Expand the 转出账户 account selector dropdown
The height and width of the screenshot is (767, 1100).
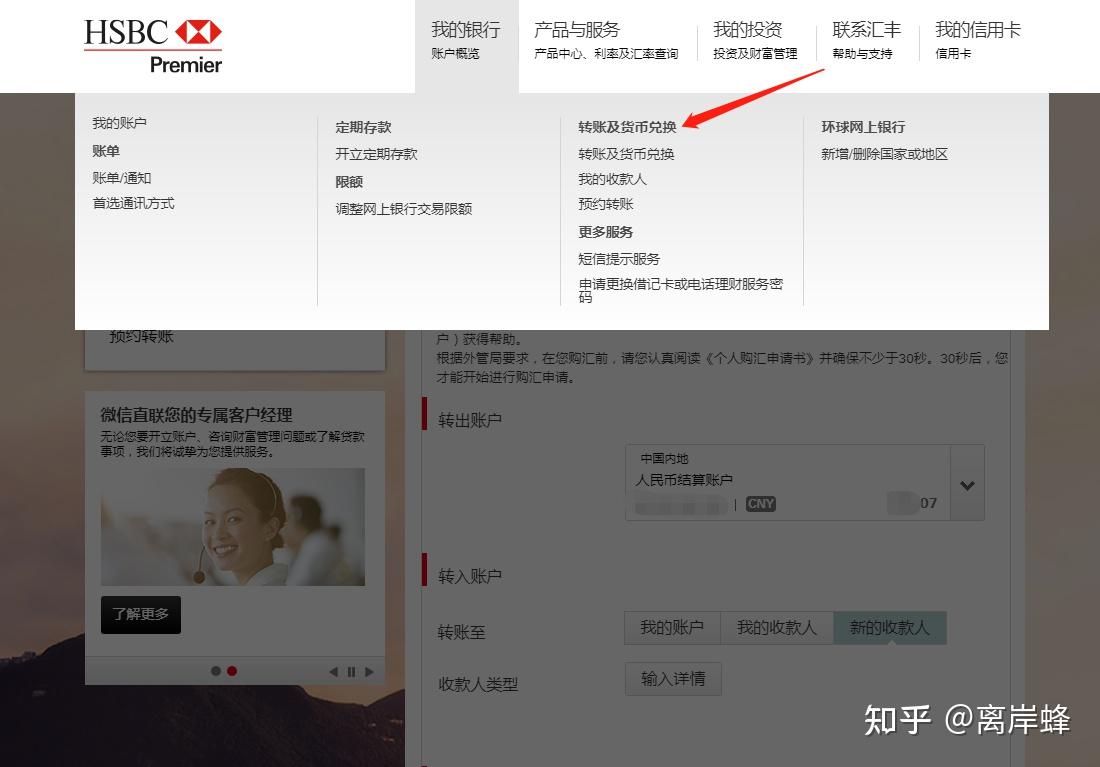click(x=966, y=483)
